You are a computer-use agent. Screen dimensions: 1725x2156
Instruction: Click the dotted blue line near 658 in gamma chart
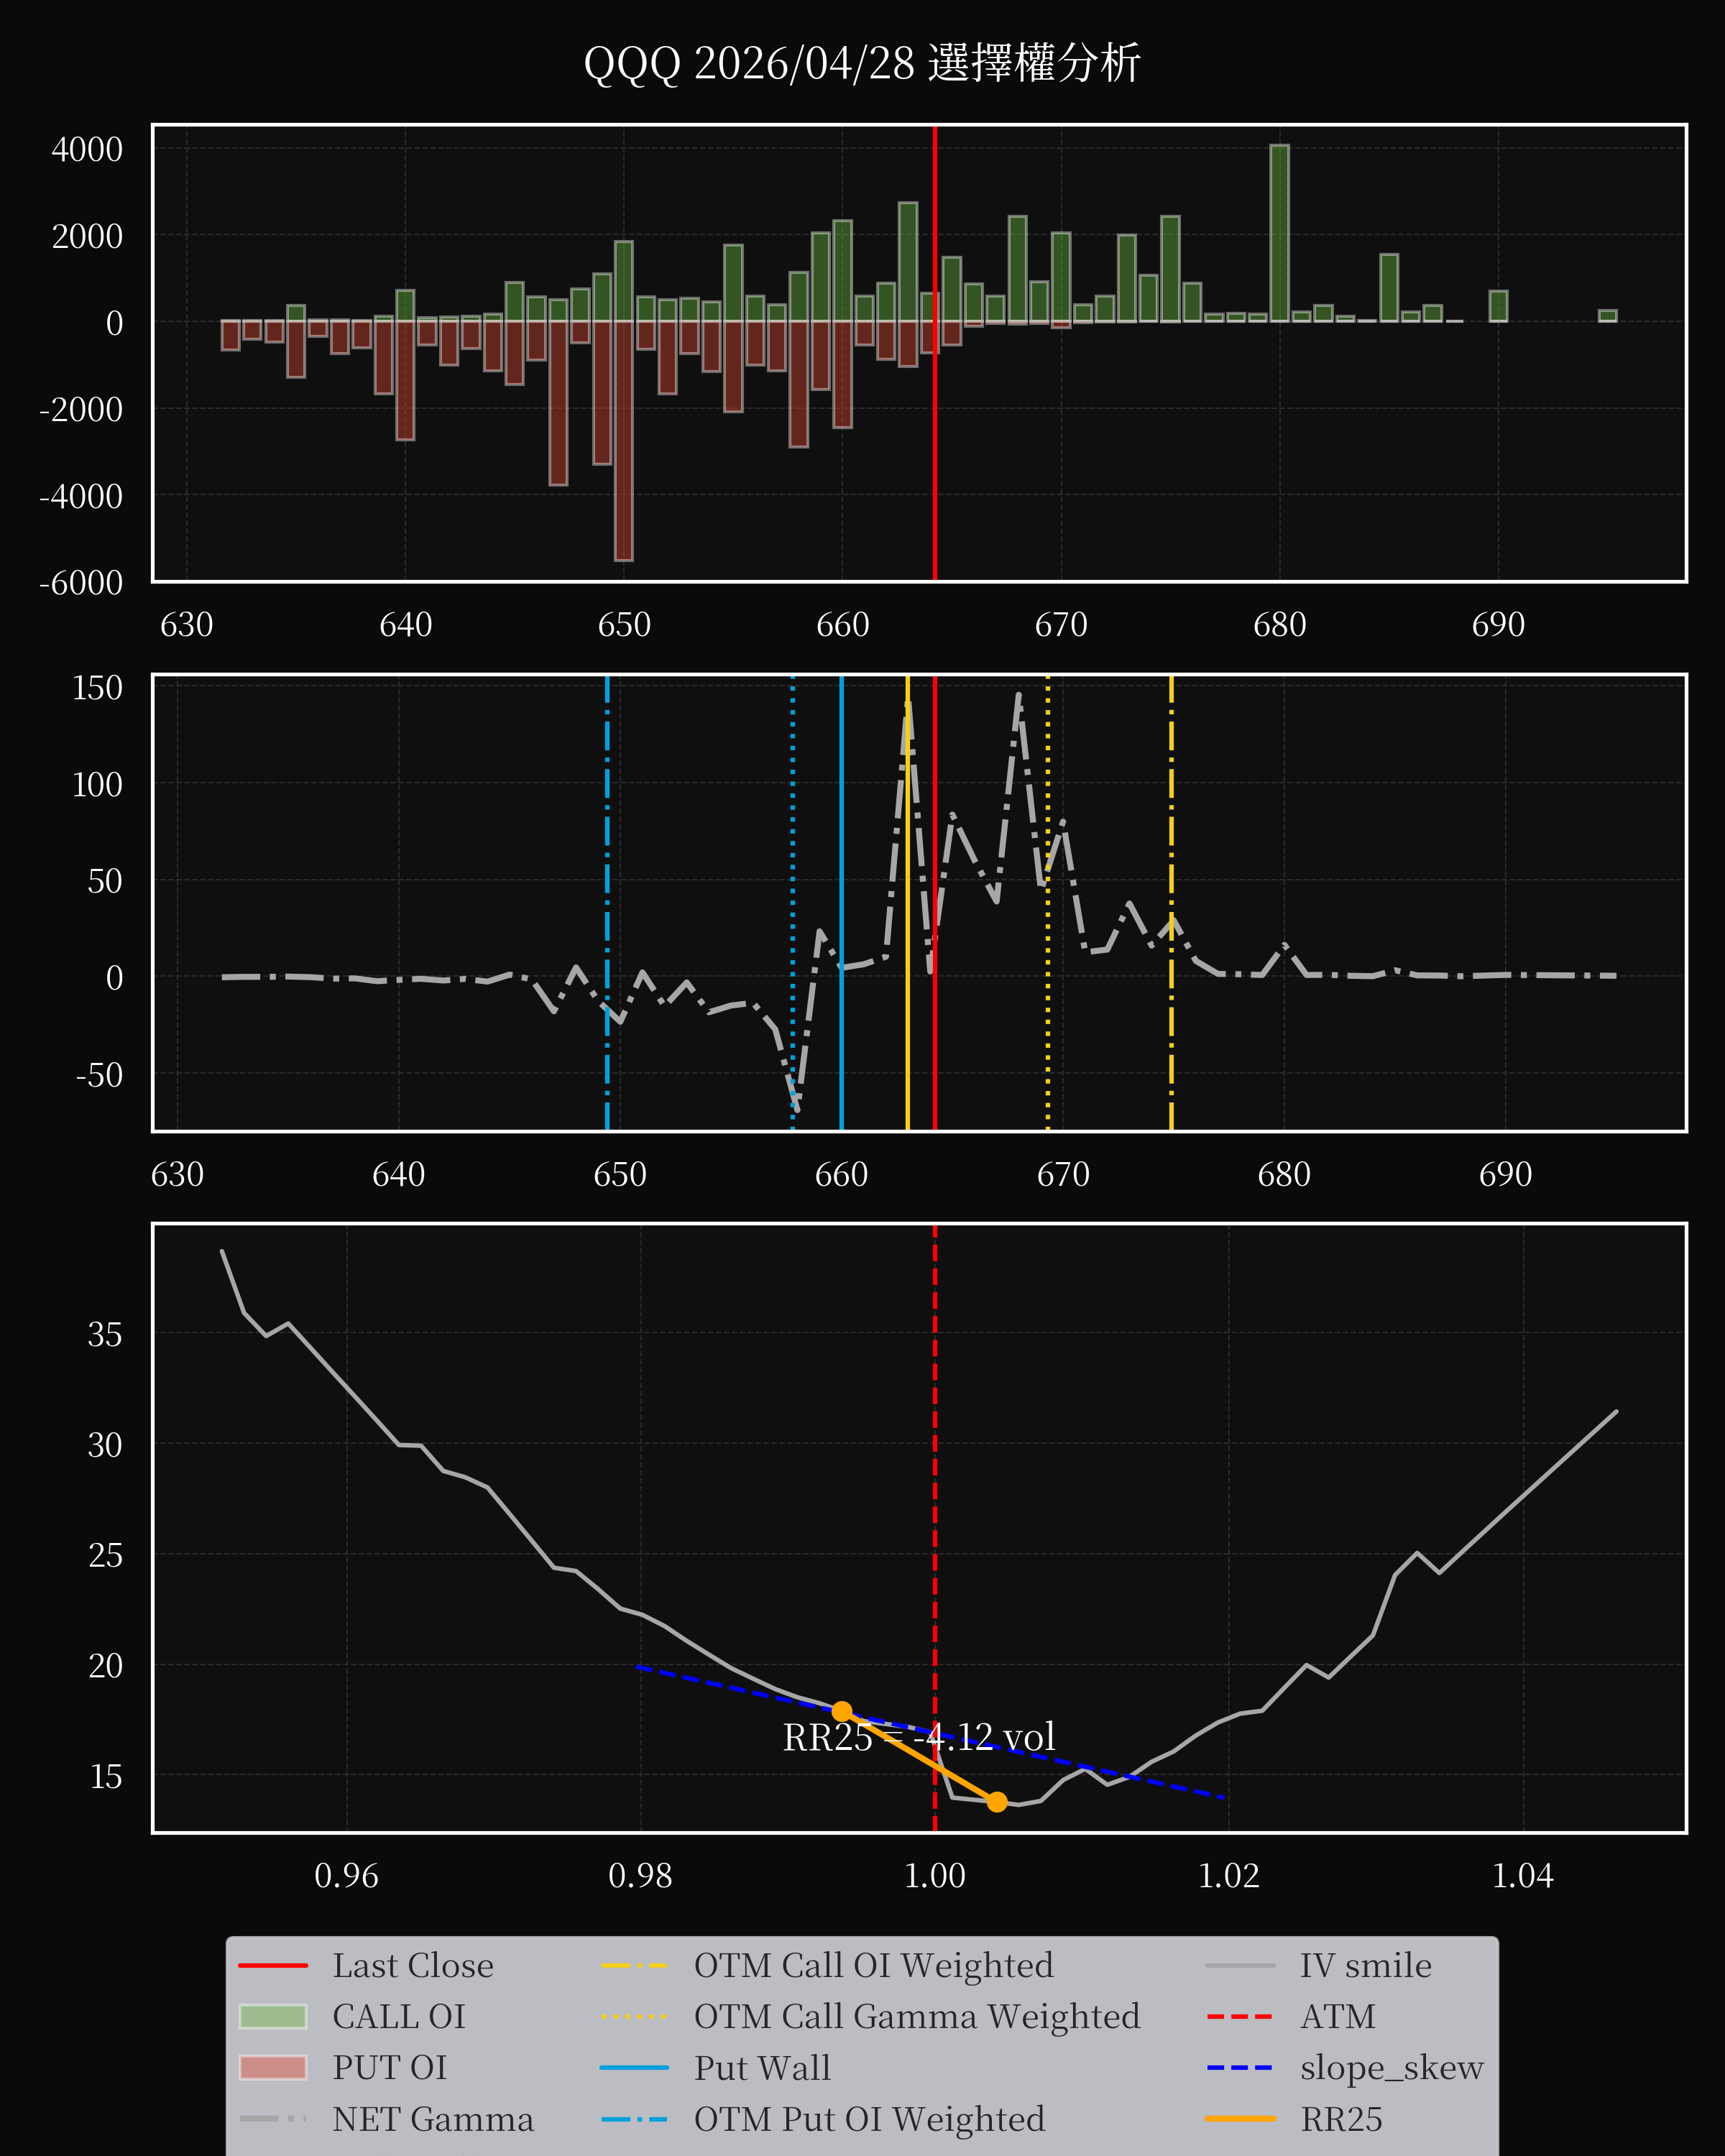pyautogui.click(x=793, y=903)
